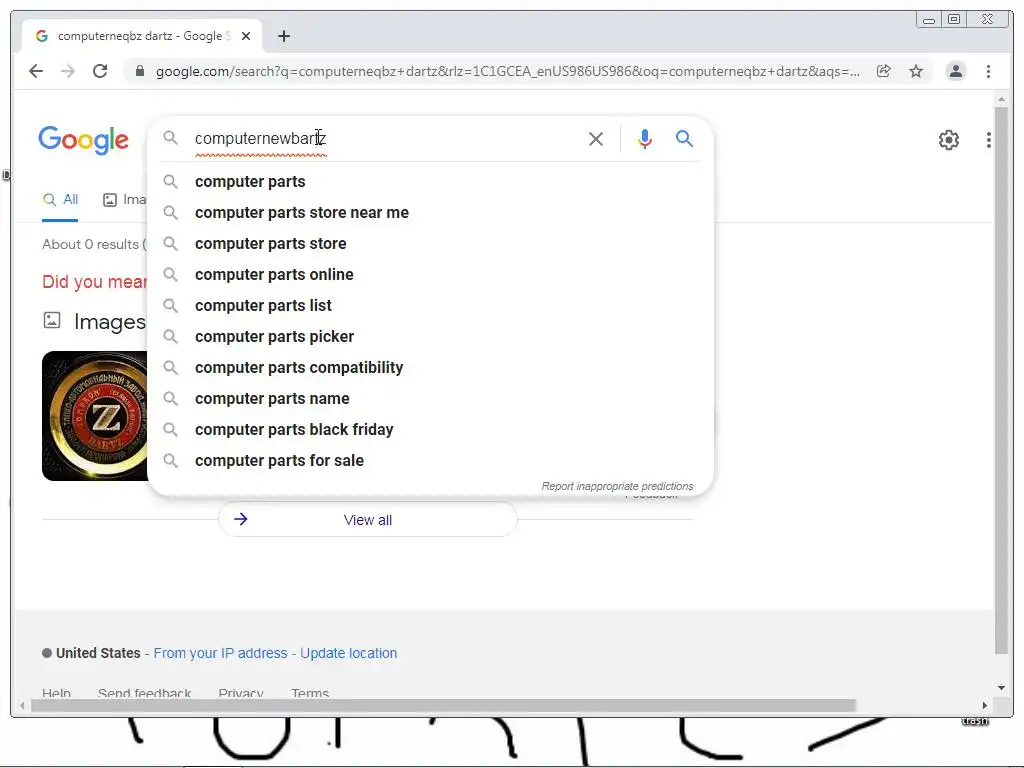This screenshot has width=1024, height=768.
Task: Click the Google logo
Action: click(84, 140)
